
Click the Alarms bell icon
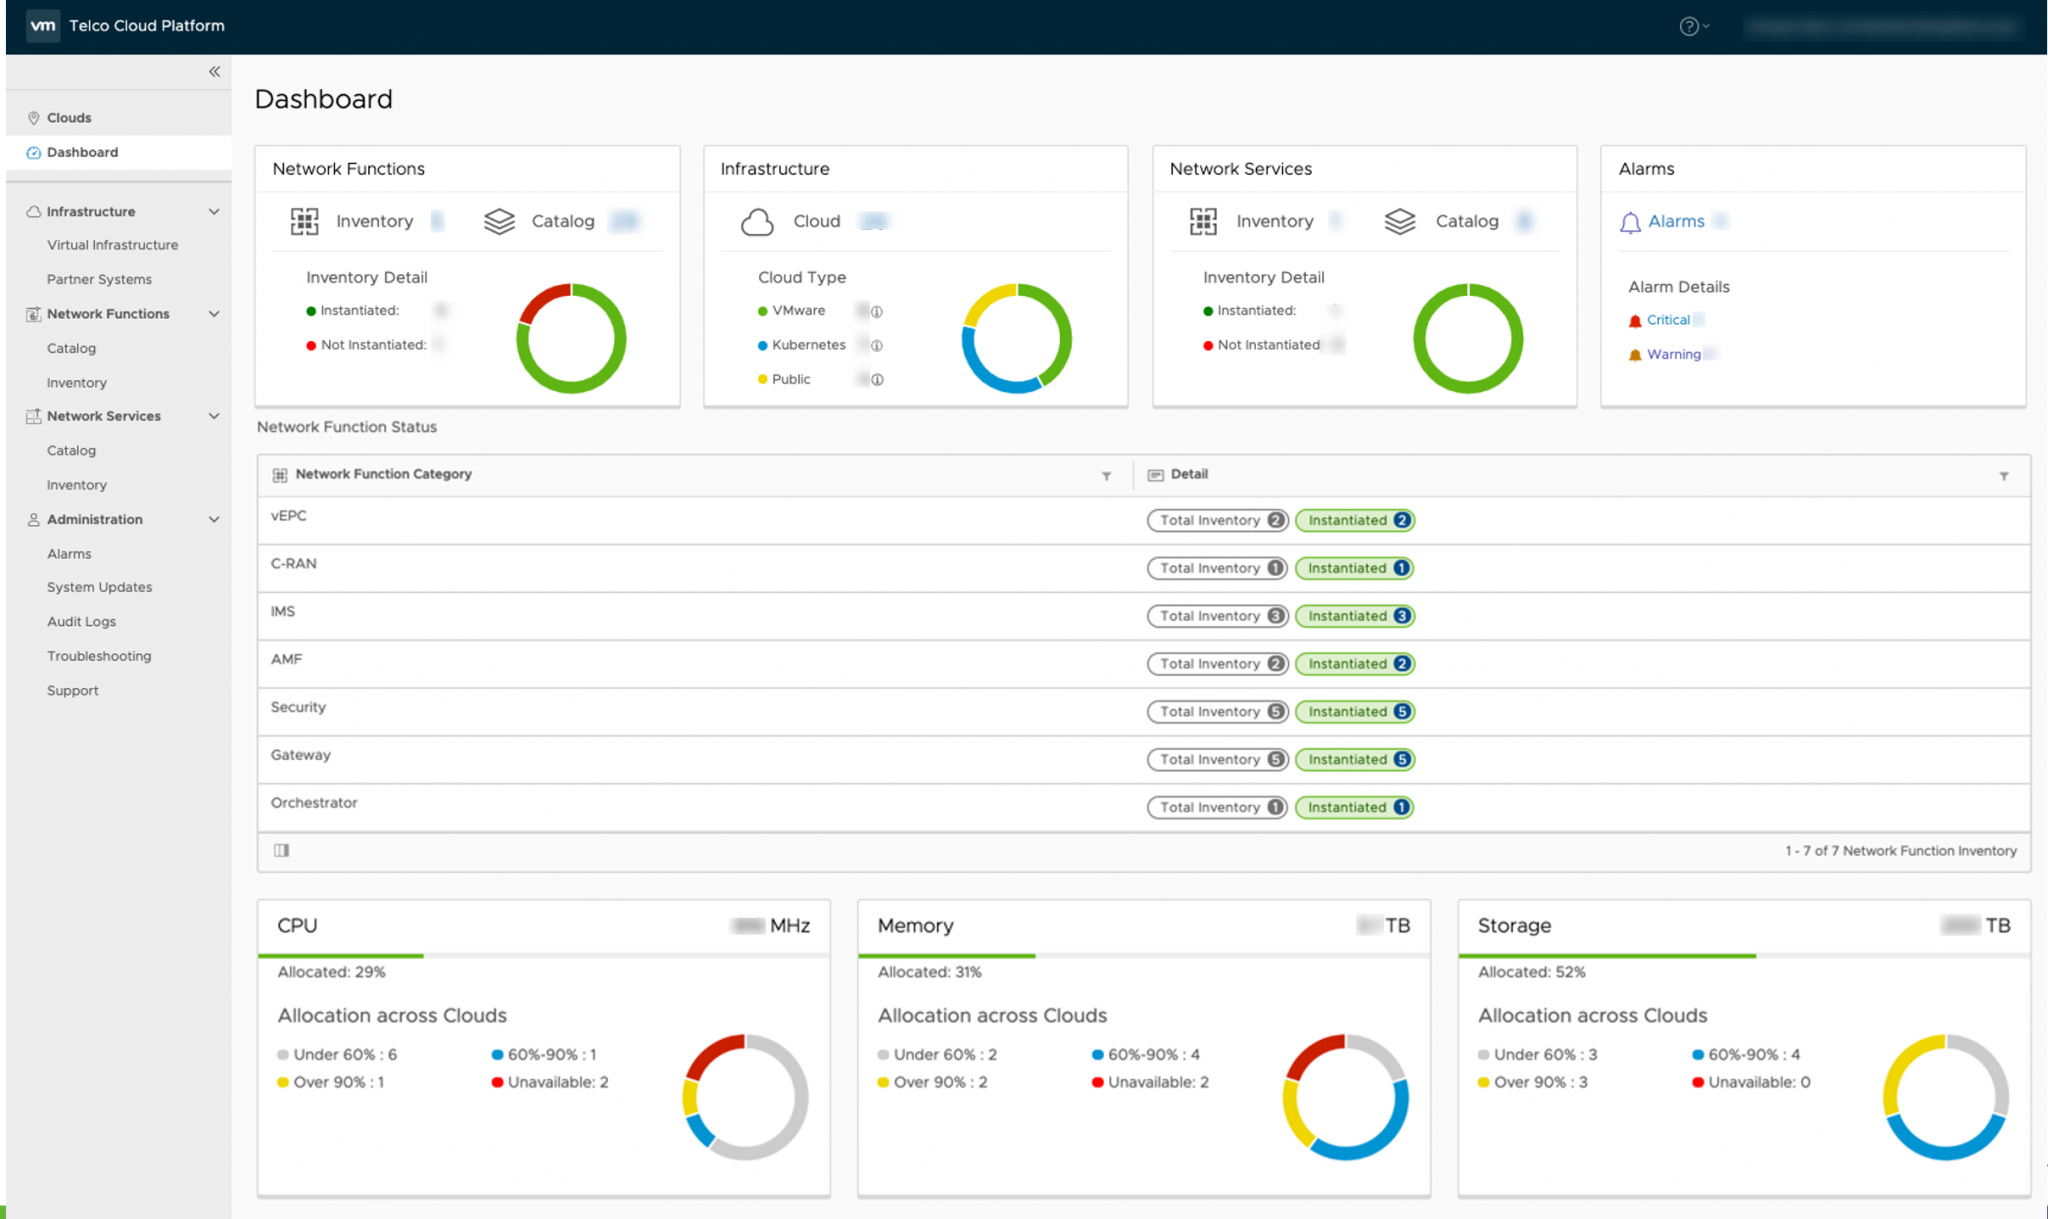pyautogui.click(x=1630, y=222)
